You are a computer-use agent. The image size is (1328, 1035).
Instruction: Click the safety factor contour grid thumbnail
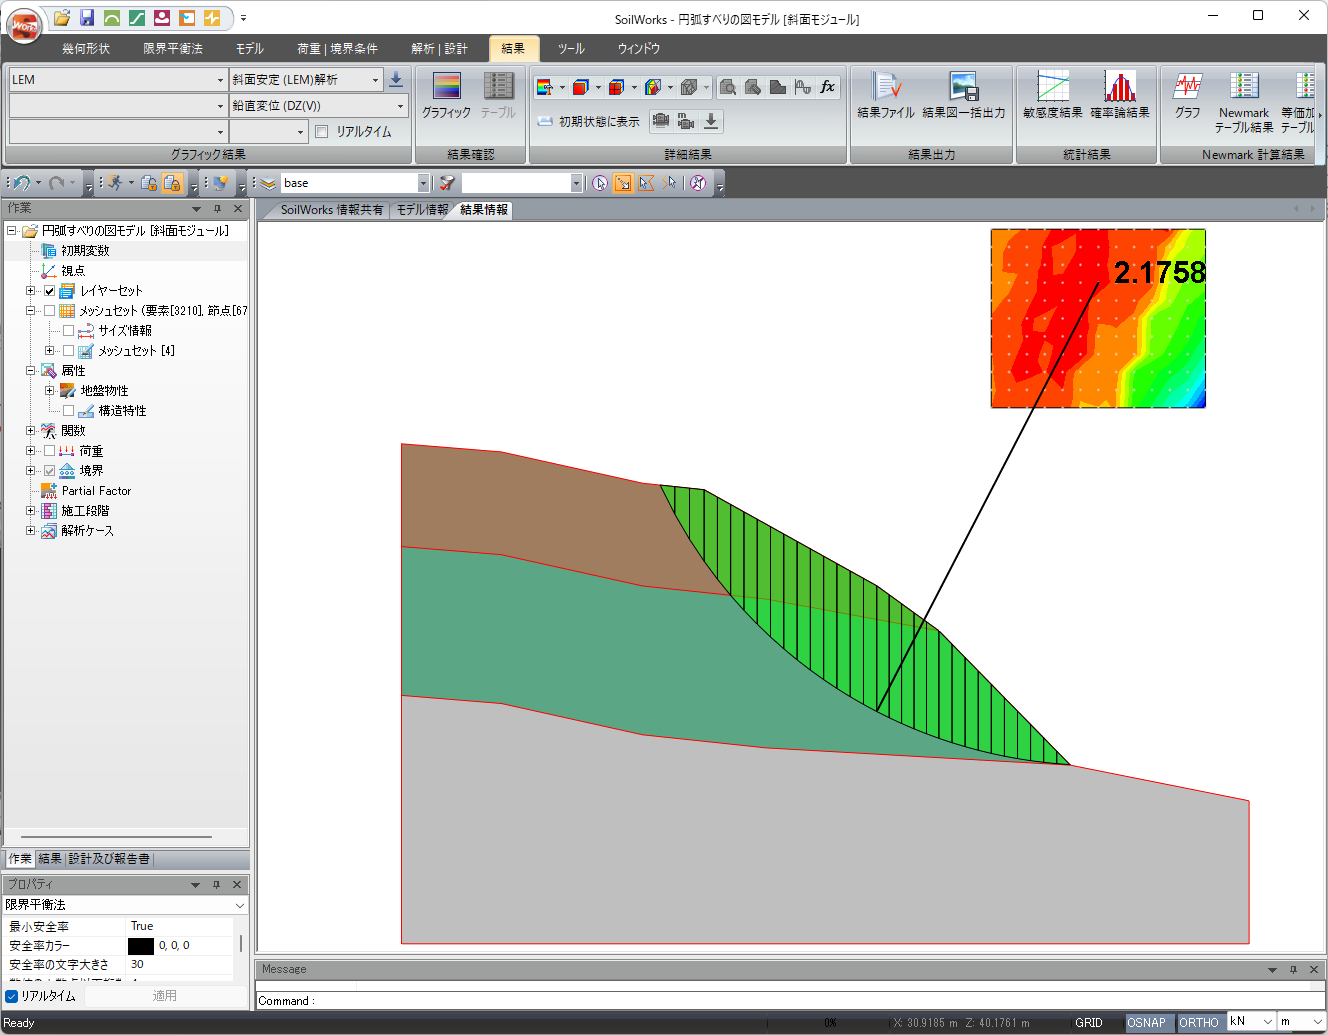coord(1098,318)
